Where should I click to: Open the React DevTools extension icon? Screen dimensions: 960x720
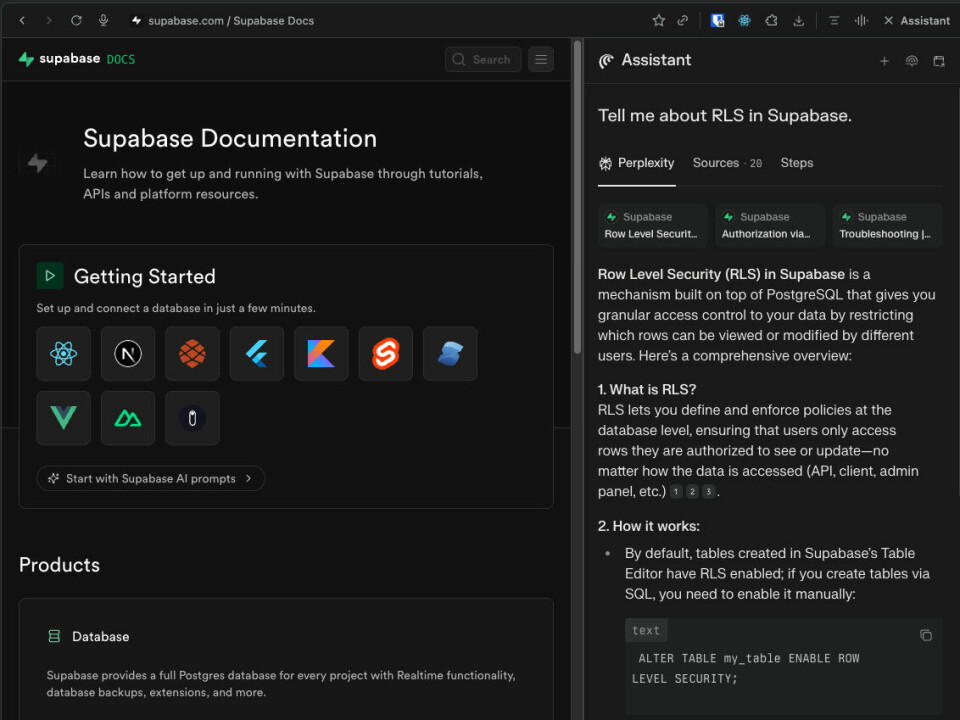[744, 21]
